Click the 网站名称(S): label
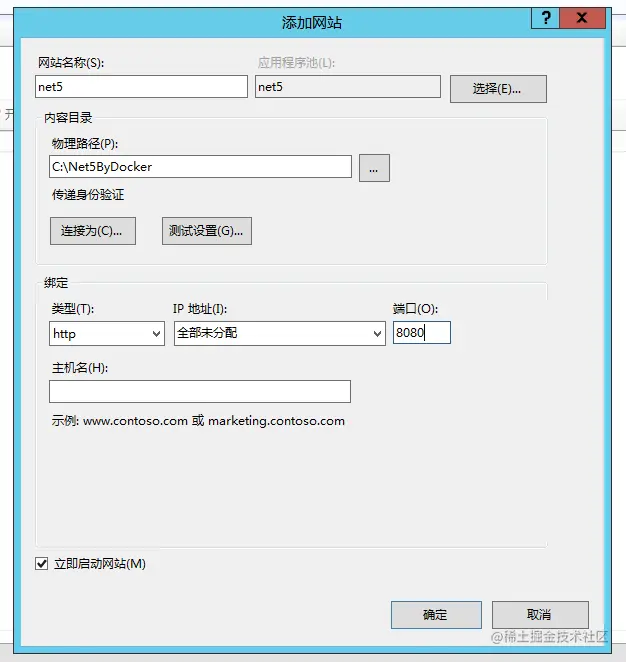Image resolution: width=626 pixels, height=662 pixels. tap(71, 63)
